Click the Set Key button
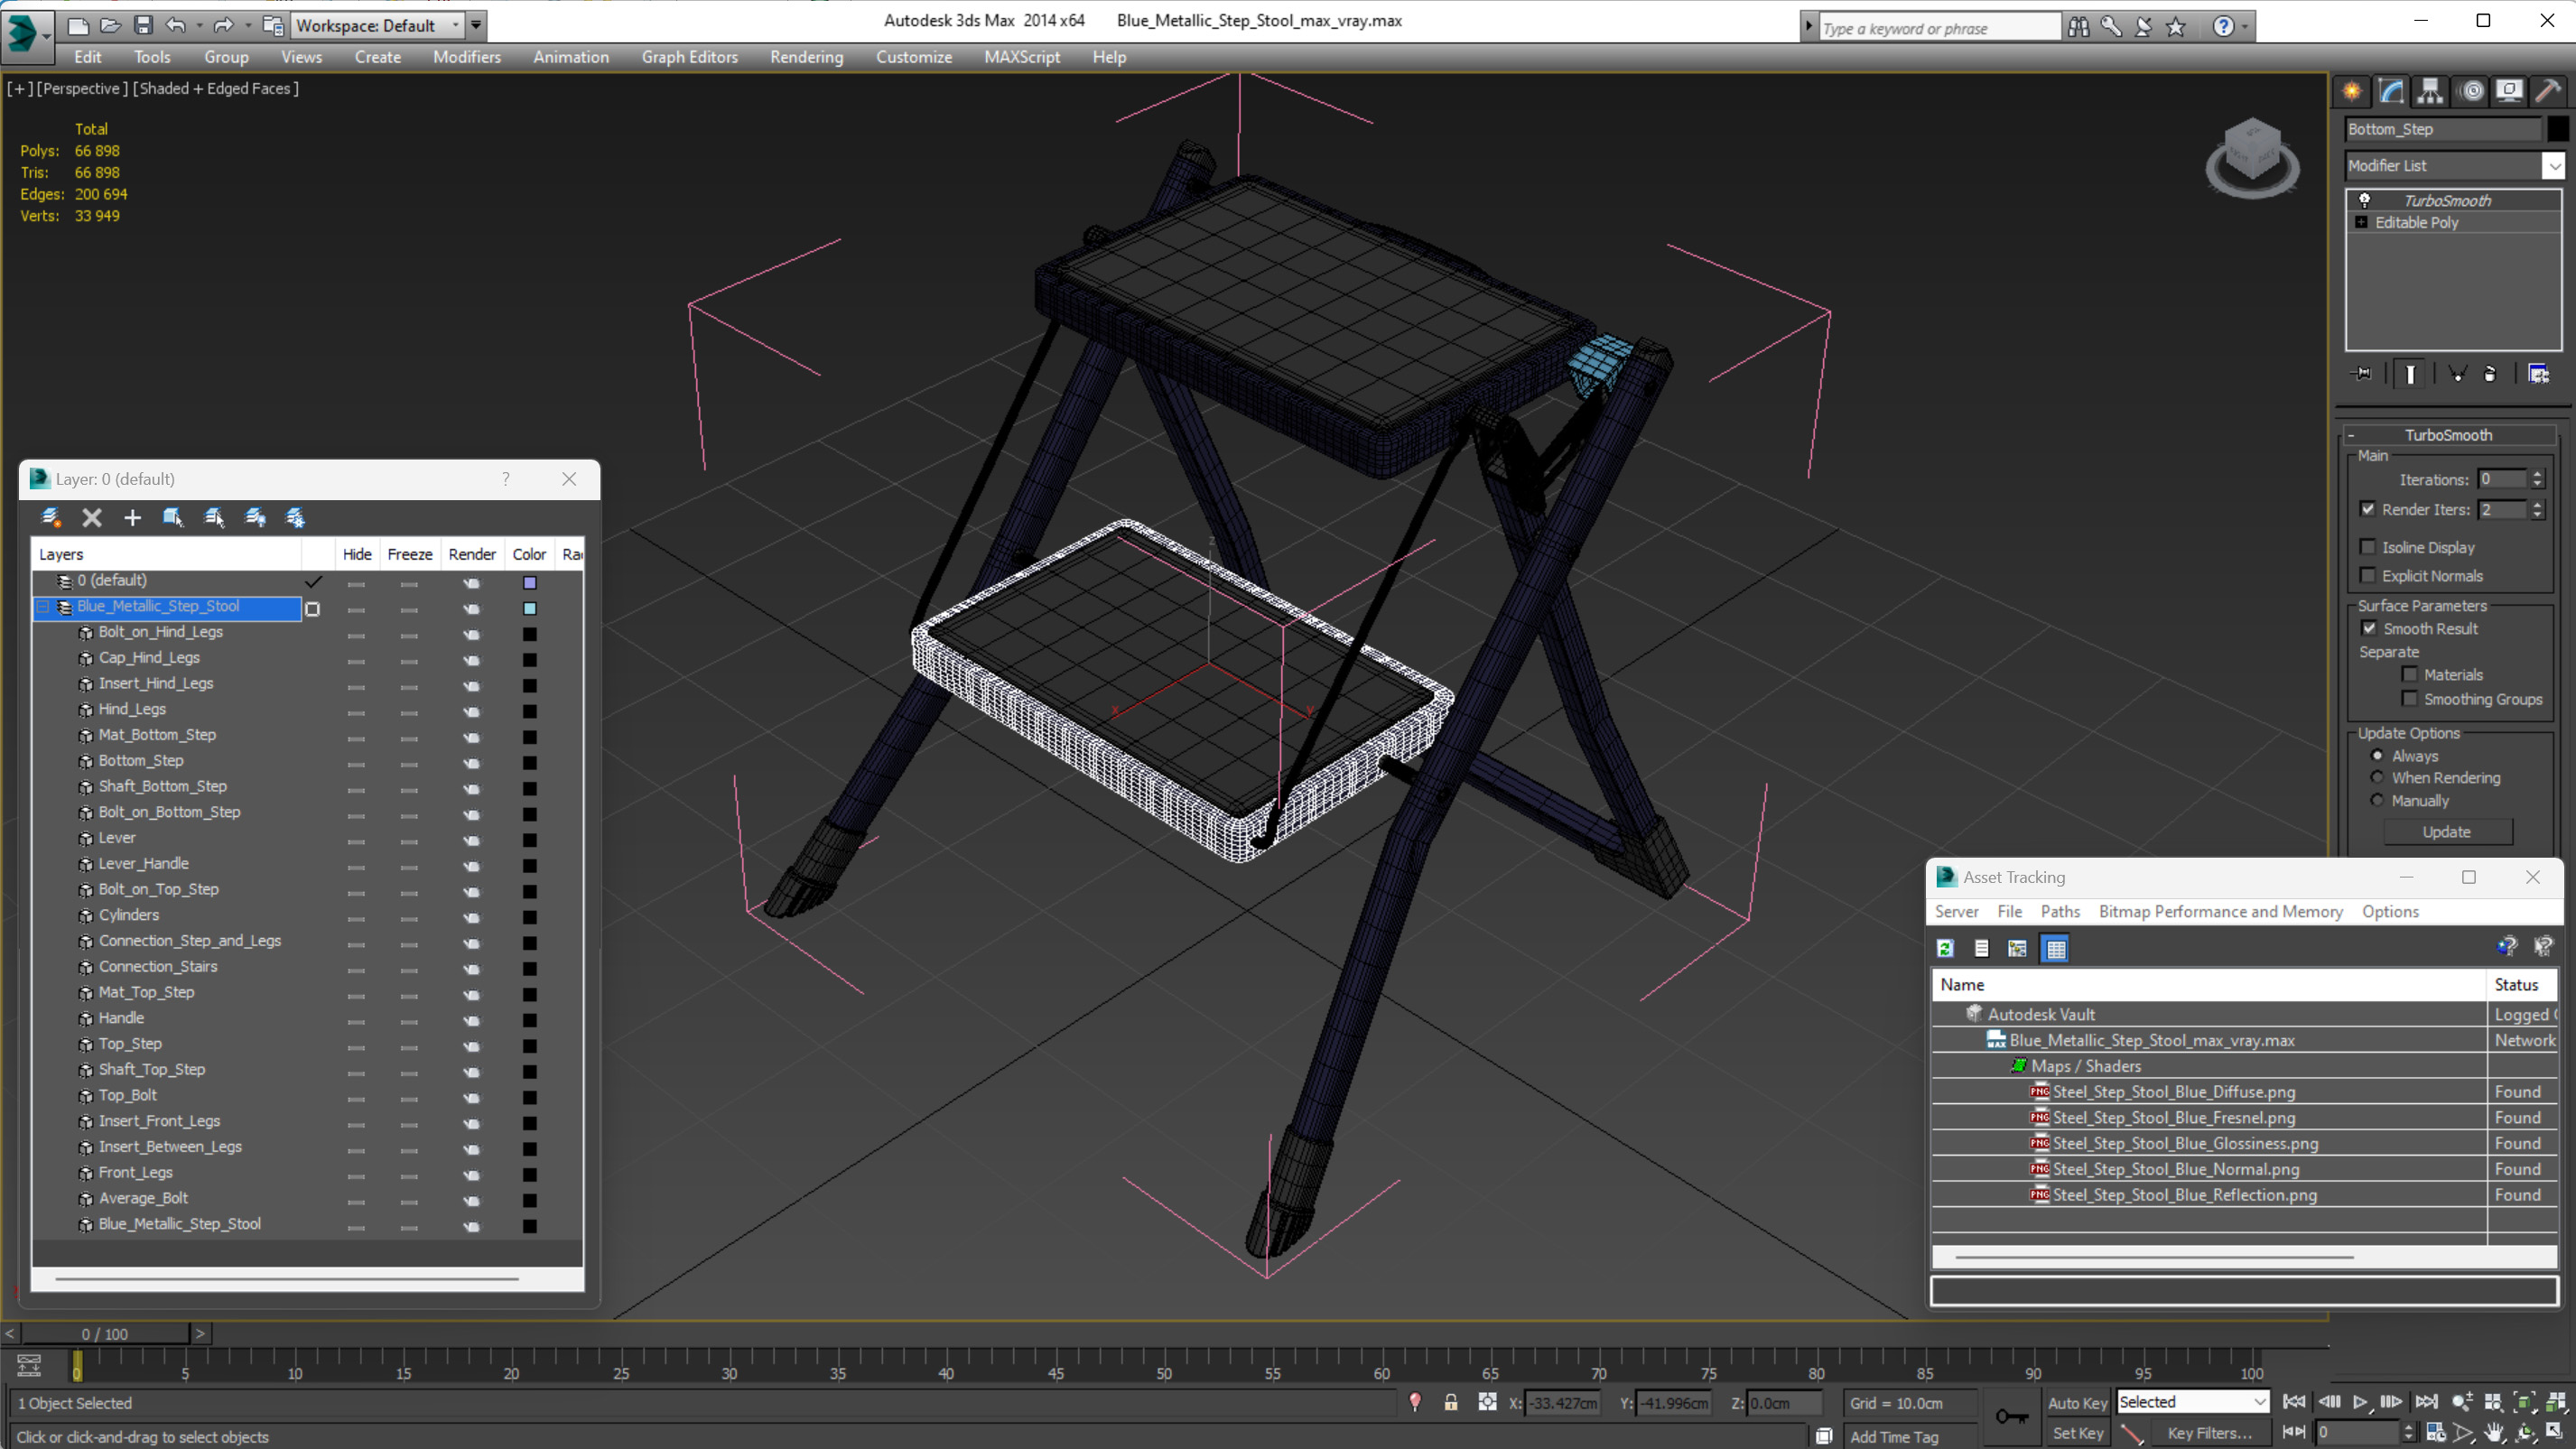Screen dimensions: 2576x1449 click(x=2077, y=1432)
